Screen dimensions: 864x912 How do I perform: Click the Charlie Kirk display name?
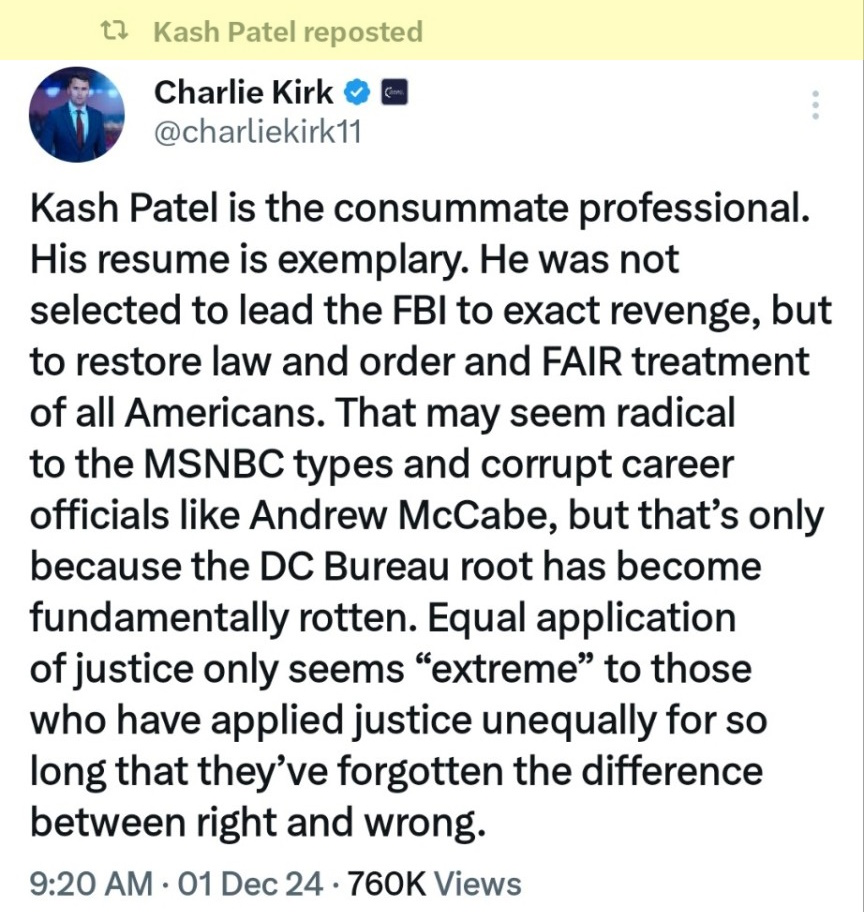click(x=244, y=95)
